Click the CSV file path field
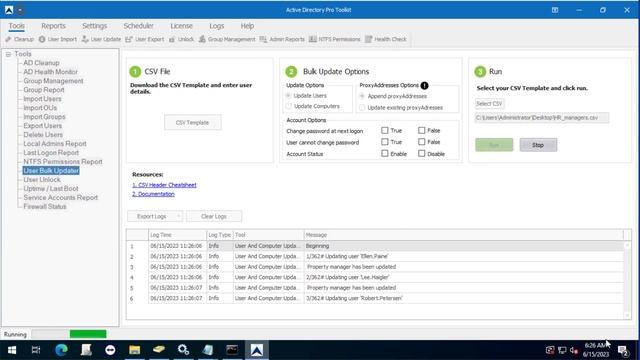640x360 pixels. 542,118
